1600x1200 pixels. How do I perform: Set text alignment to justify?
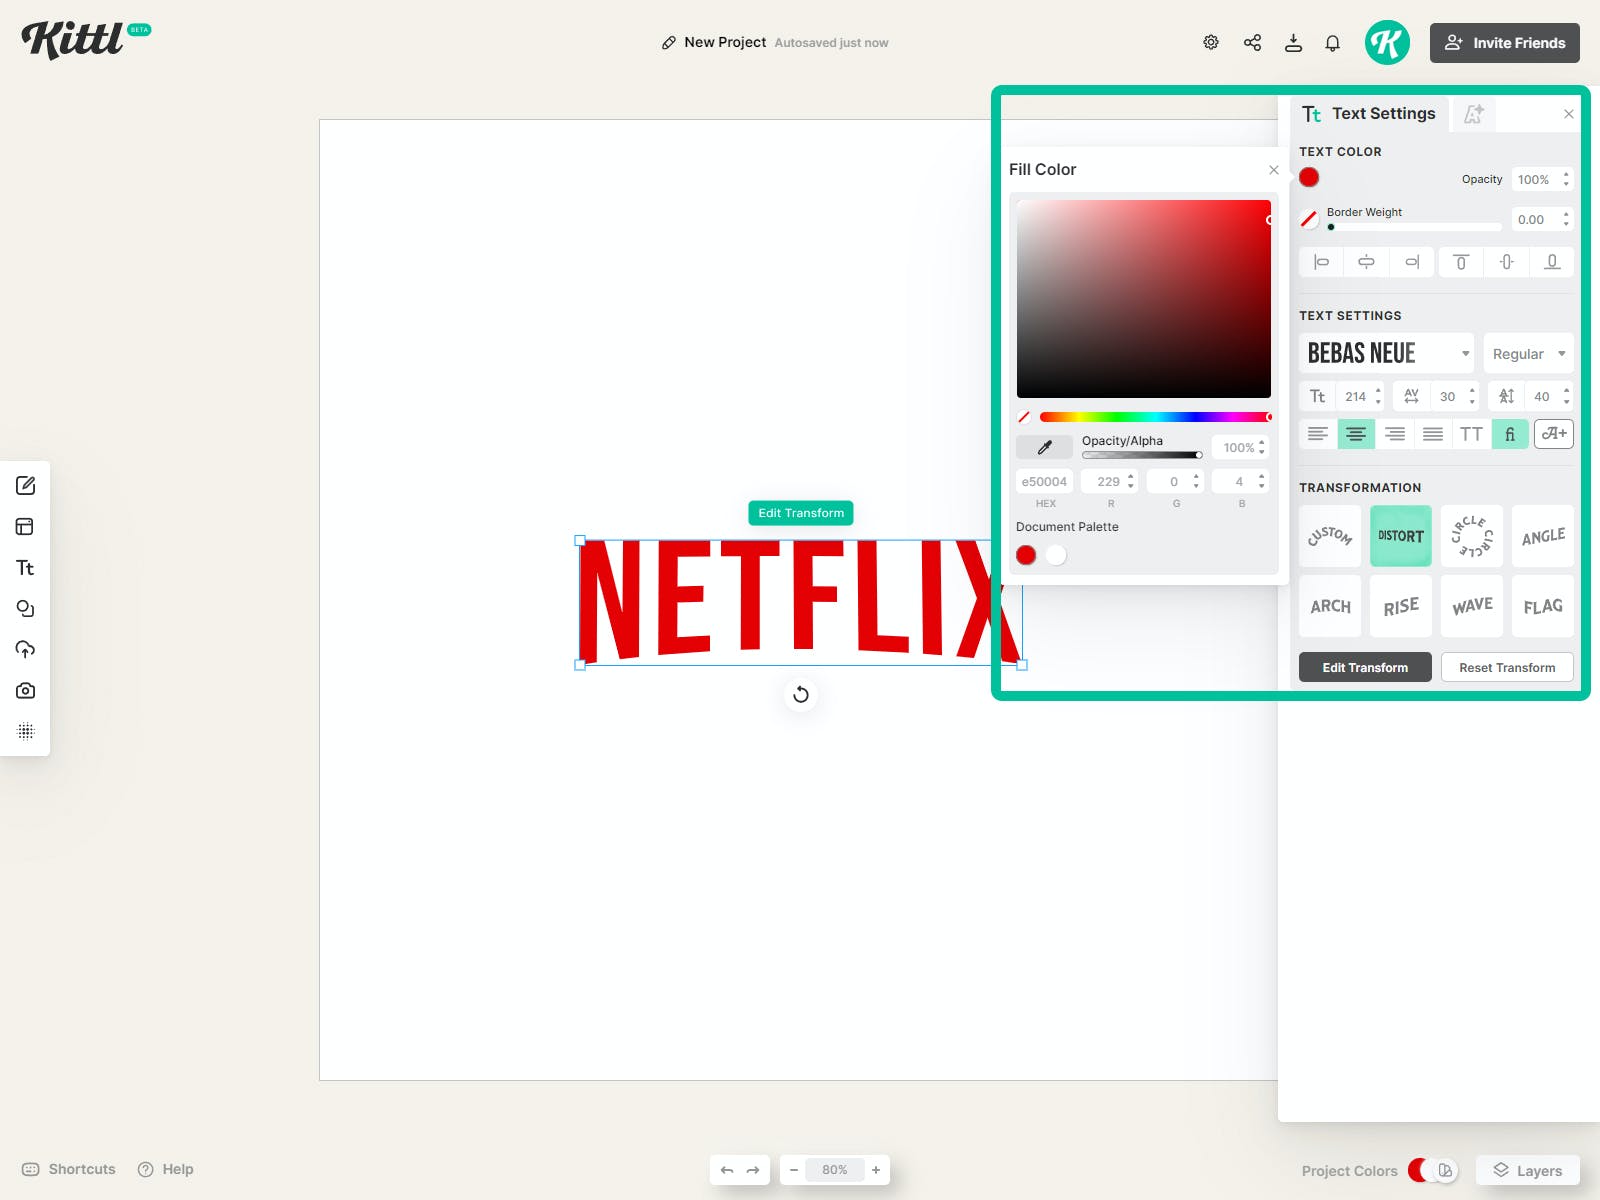point(1433,434)
